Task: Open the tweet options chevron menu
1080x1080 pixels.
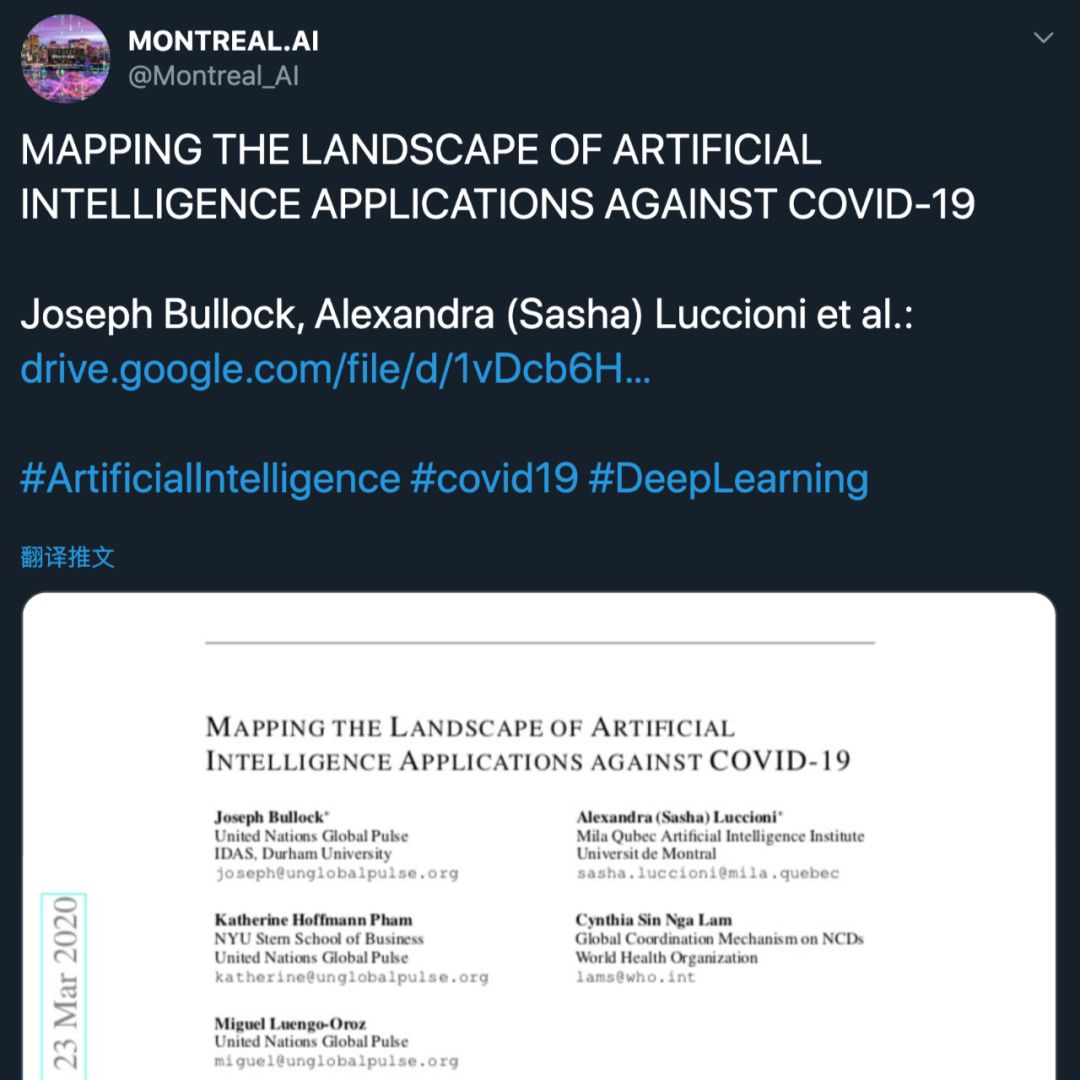Action: tap(1043, 39)
